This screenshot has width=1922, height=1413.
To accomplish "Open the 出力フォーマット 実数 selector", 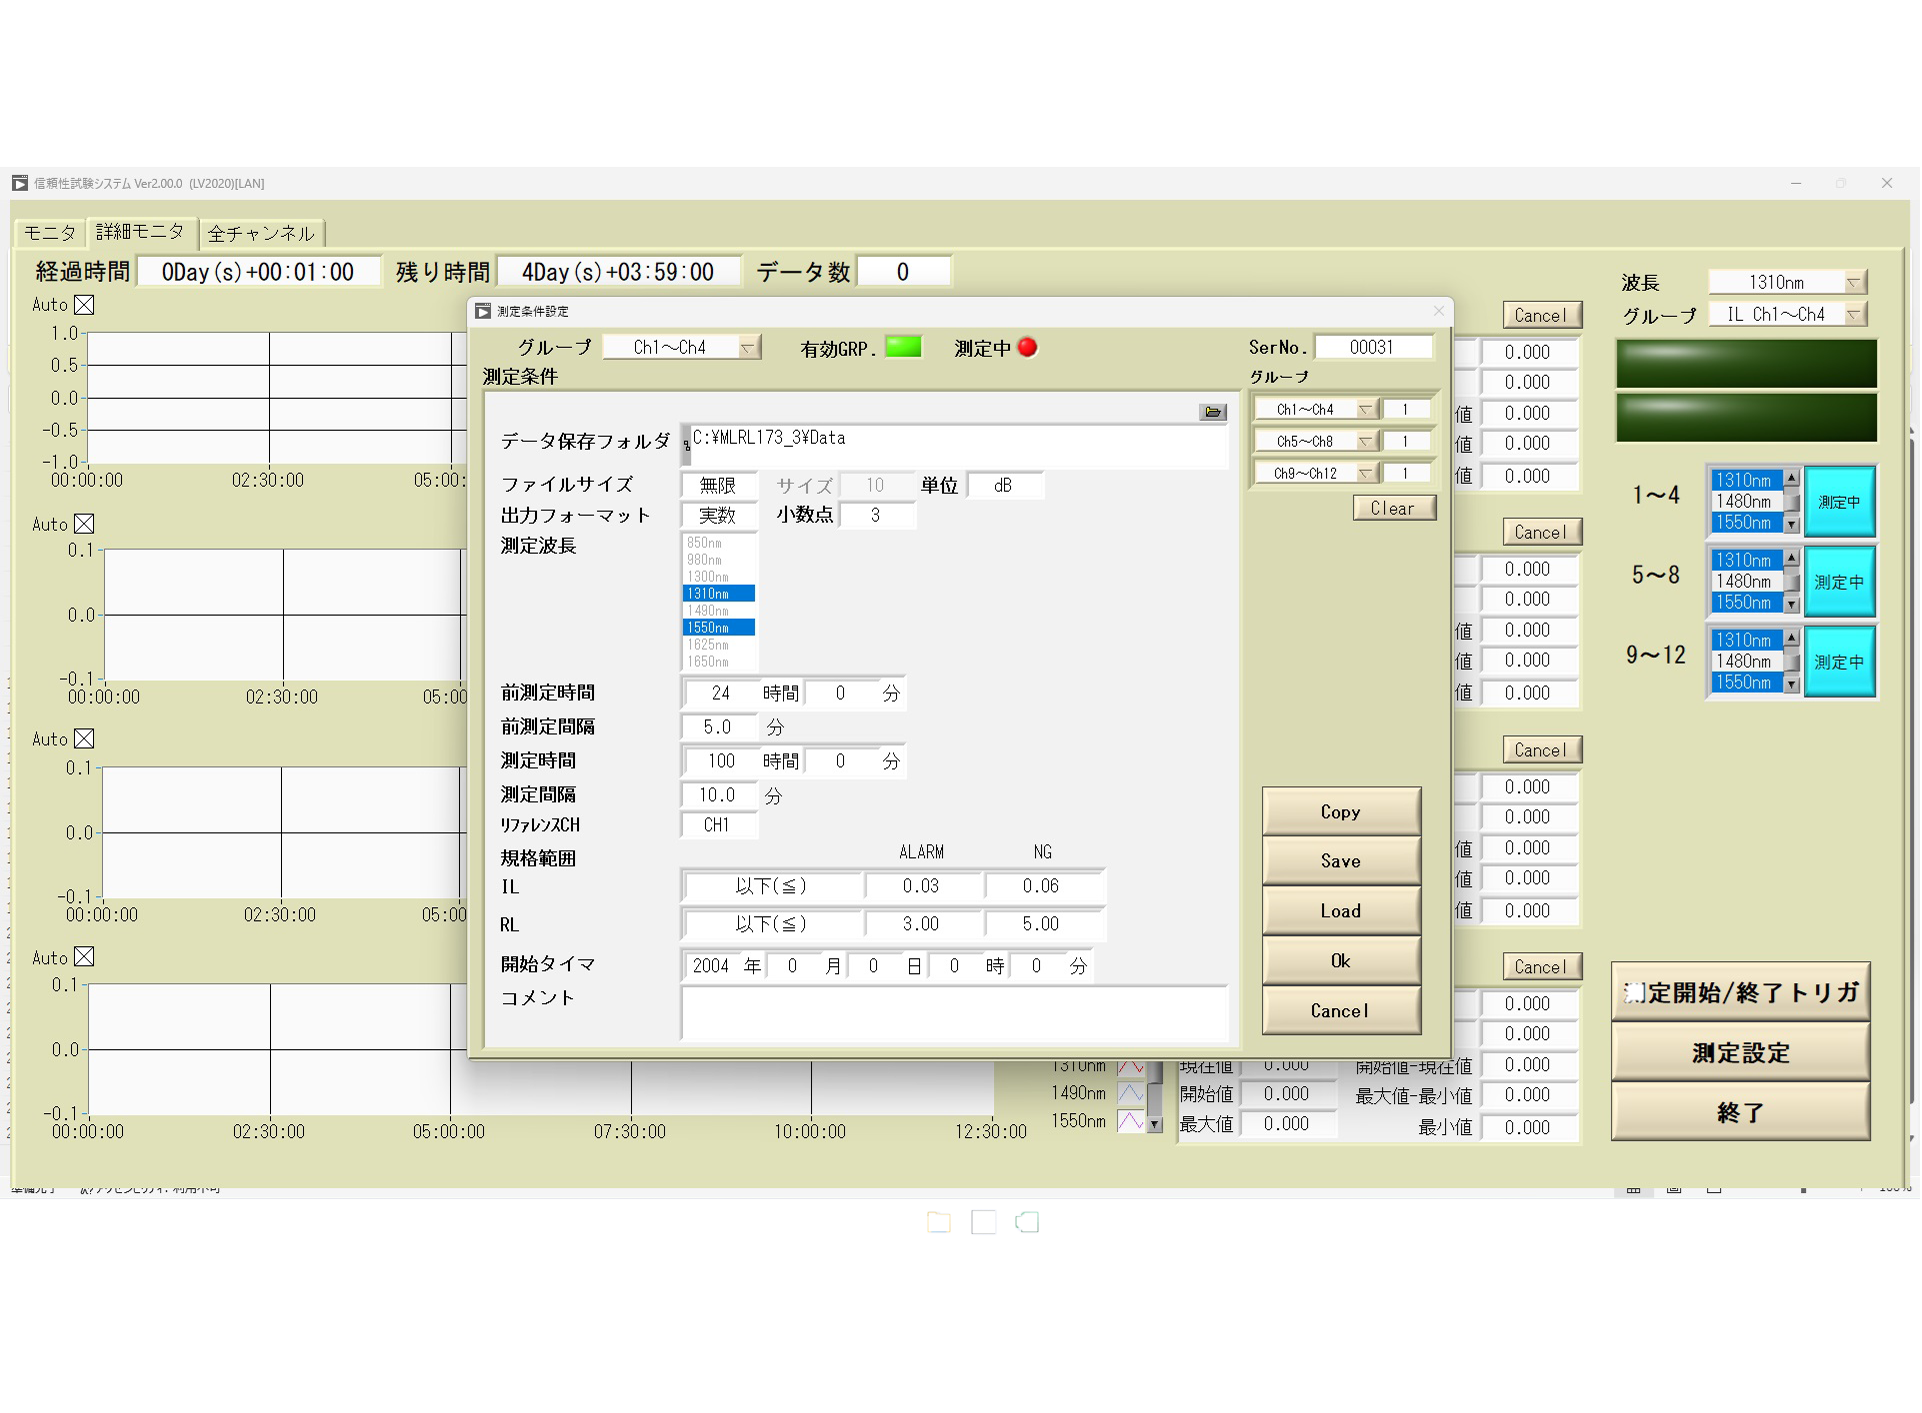I will click(718, 515).
